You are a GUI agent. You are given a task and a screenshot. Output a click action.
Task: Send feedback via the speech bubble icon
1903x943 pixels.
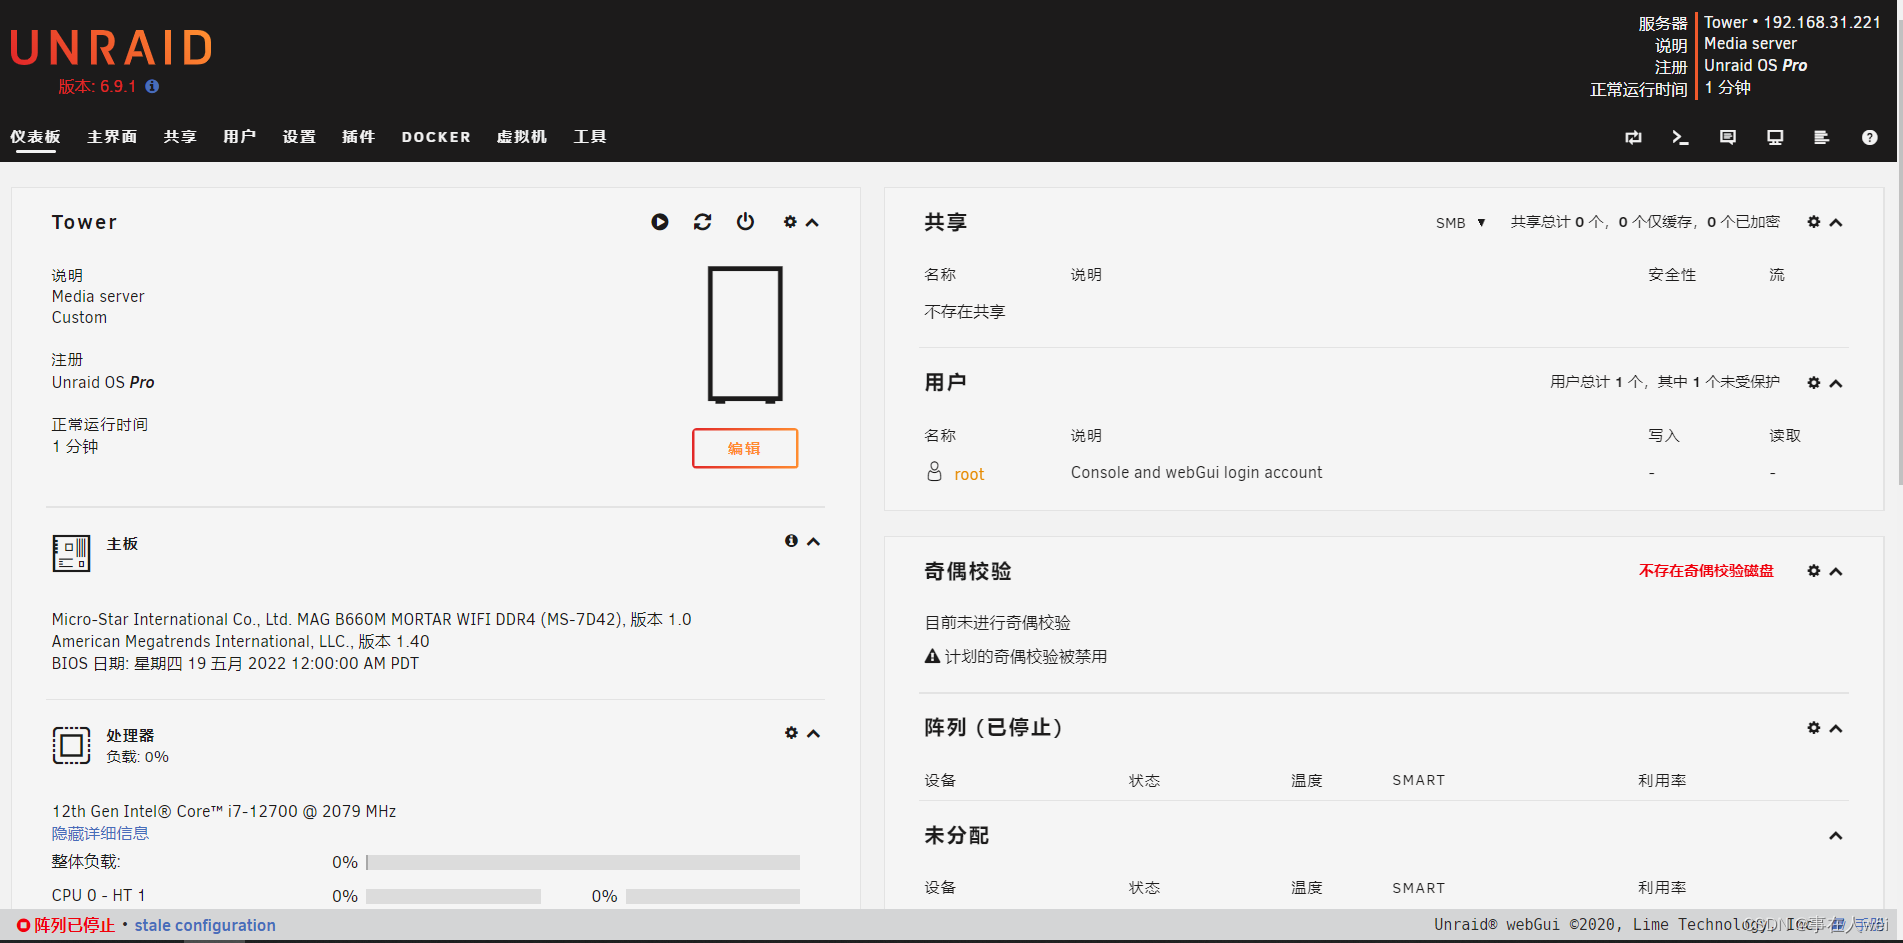(x=1727, y=137)
